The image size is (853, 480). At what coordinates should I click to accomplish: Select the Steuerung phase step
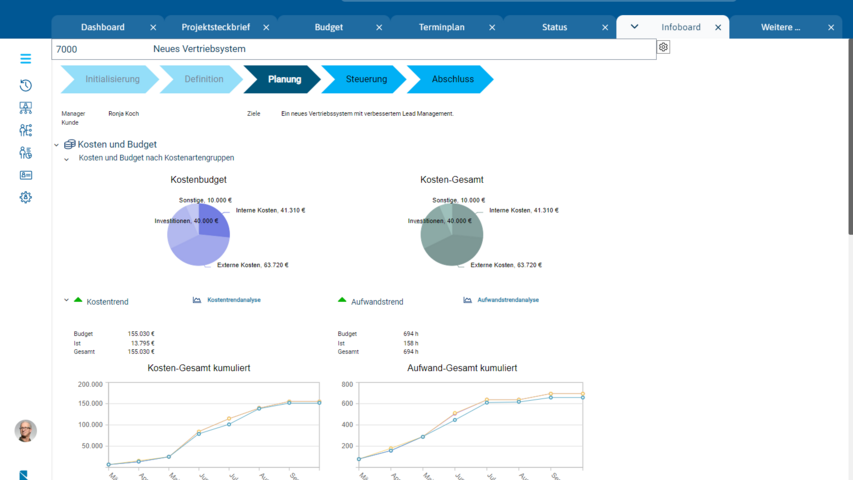click(x=366, y=79)
